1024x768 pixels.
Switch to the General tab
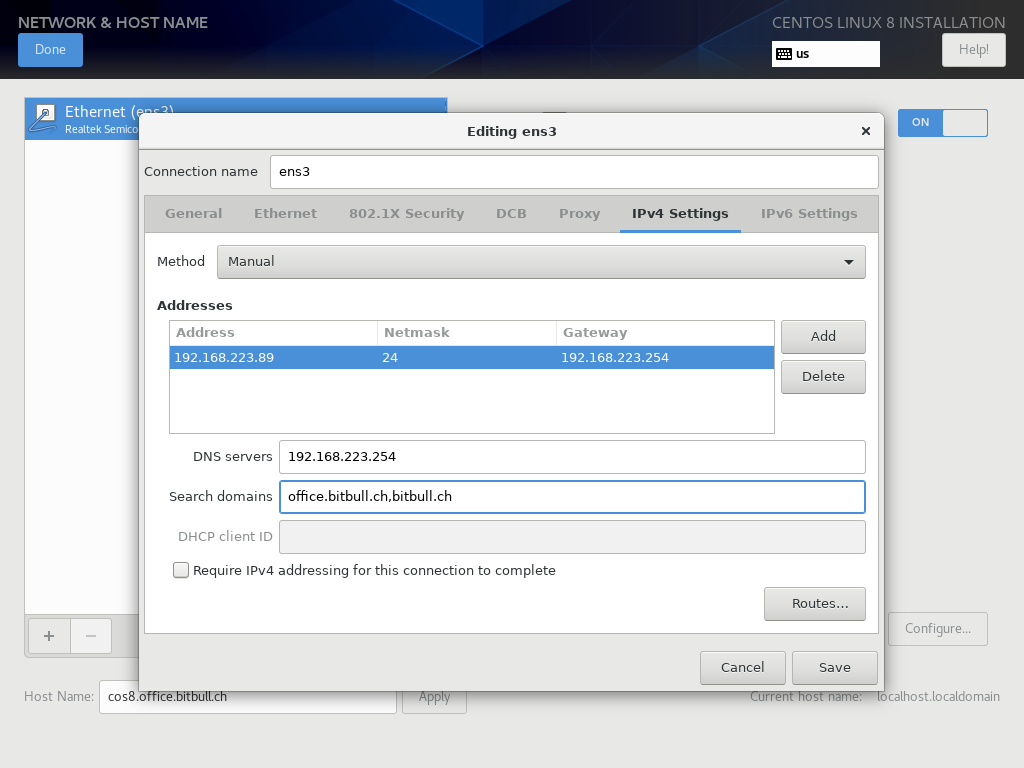[x=193, y=214]
